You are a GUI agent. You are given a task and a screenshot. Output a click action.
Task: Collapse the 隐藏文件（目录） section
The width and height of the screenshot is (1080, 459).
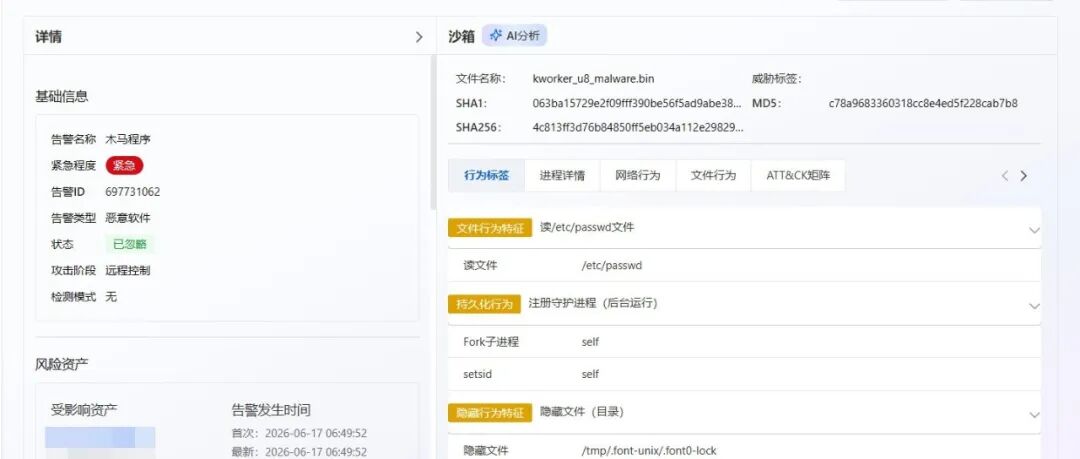click(x=1034, y=414)
